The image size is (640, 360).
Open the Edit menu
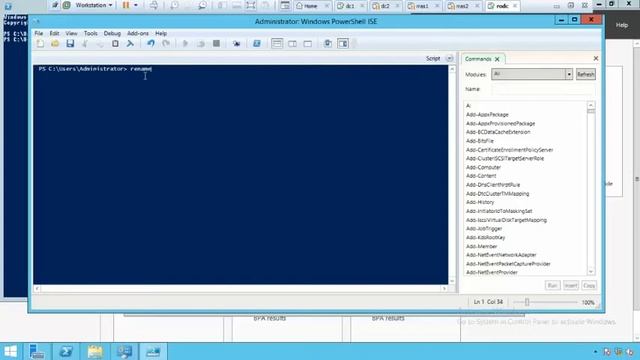click(54, 33)
